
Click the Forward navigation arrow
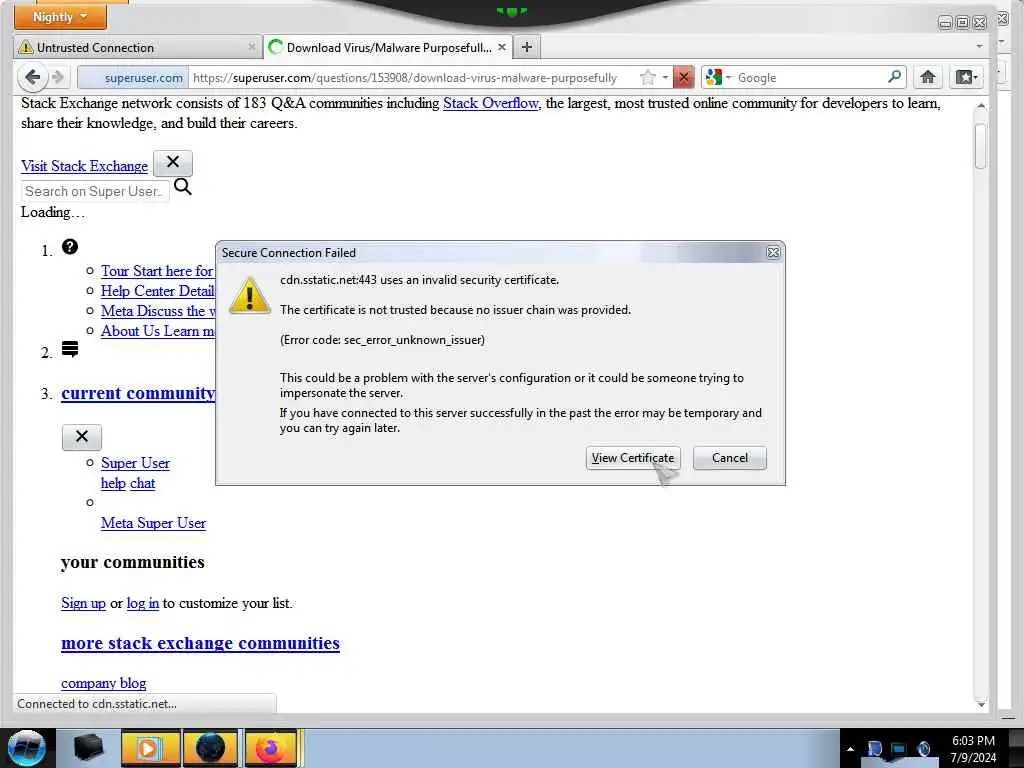tap(58, 77)
